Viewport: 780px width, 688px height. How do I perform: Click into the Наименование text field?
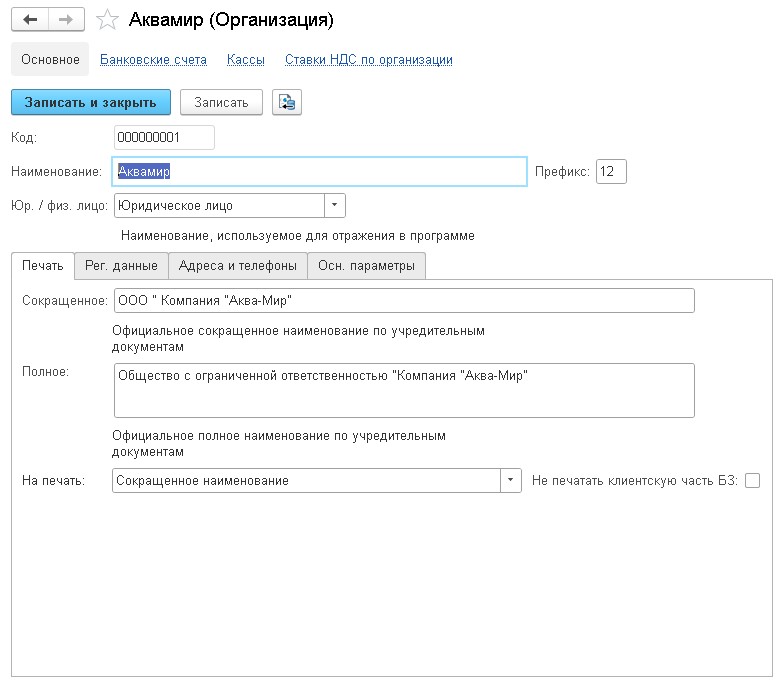[x=320, y=172]
